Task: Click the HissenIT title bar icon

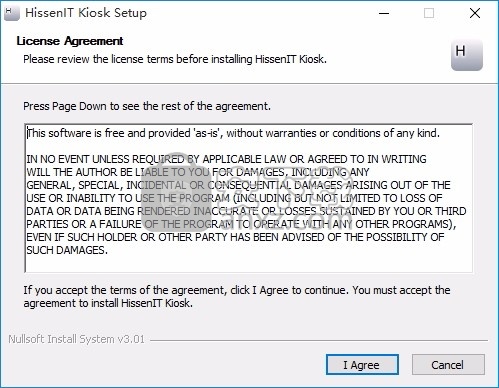Action: pos(12,13)
